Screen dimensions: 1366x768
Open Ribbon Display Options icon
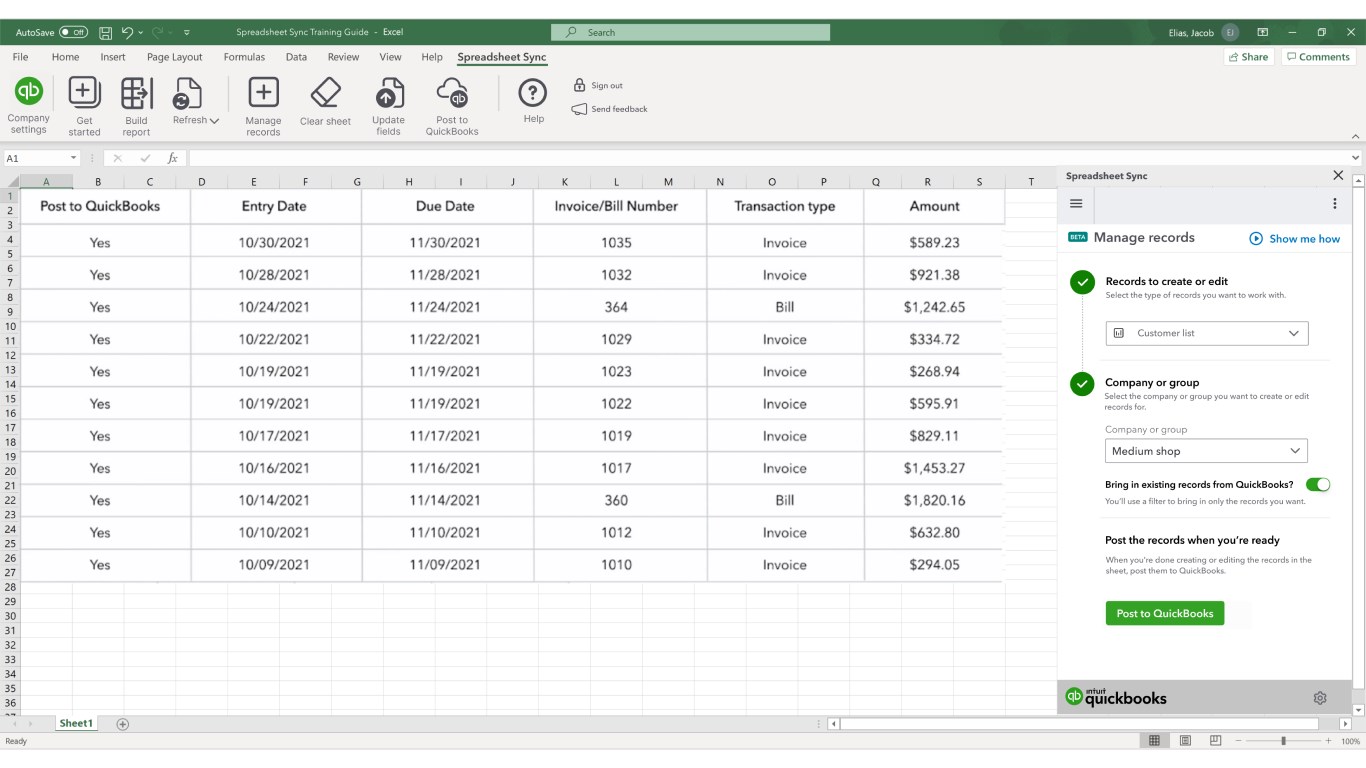tap(1263, 32)
